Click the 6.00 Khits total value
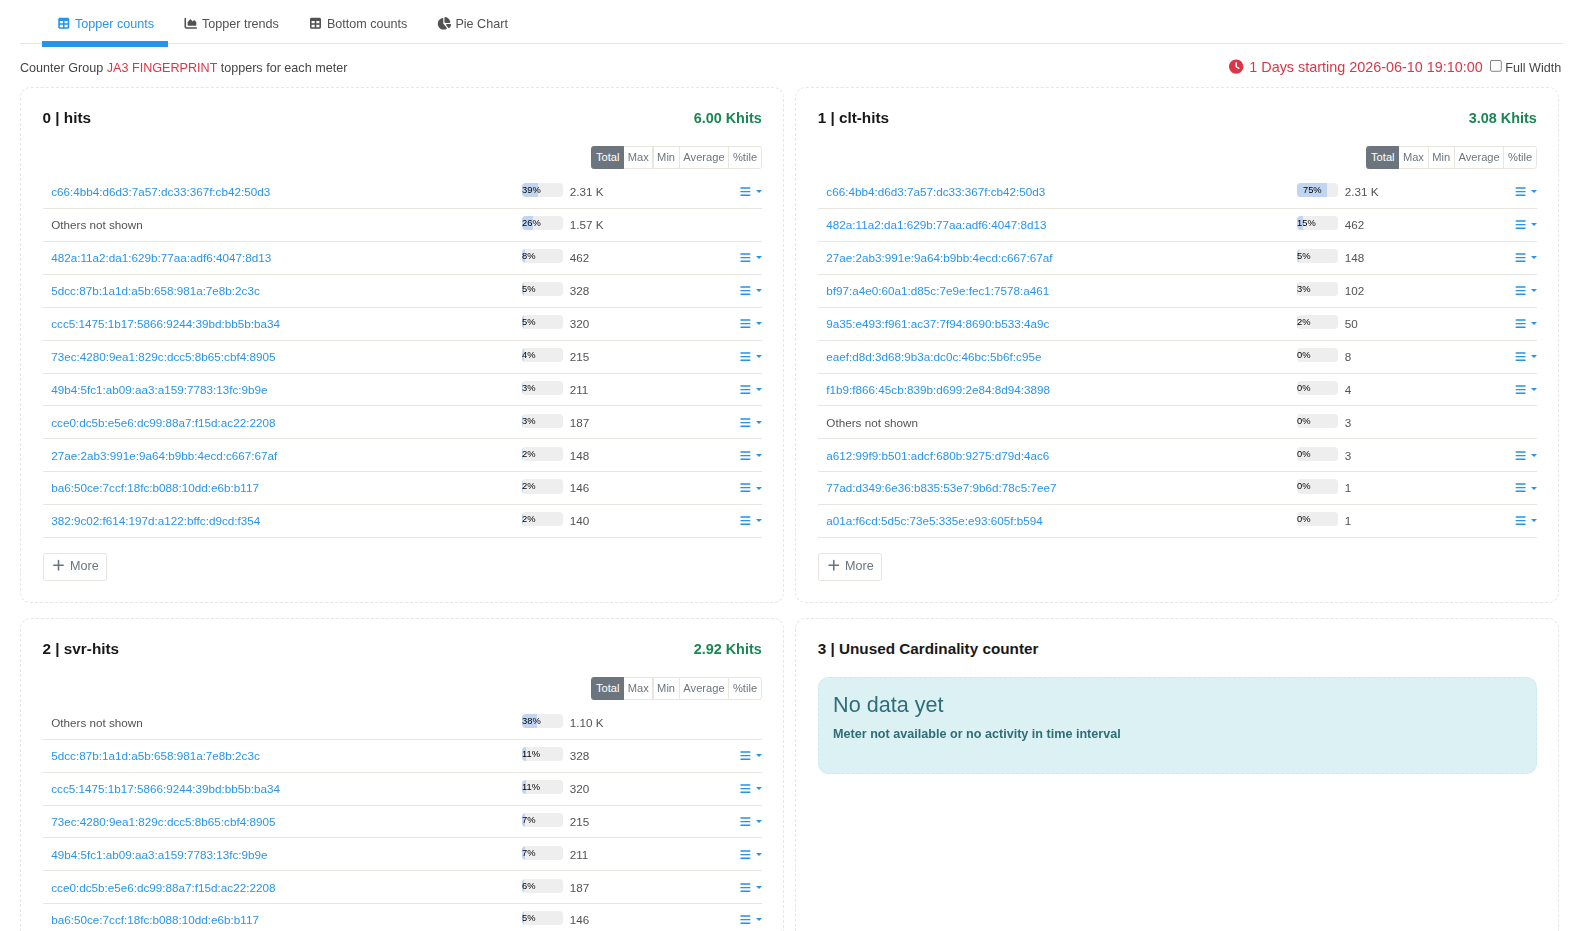Screen dimensions: 1577x931 pos(728,118)
